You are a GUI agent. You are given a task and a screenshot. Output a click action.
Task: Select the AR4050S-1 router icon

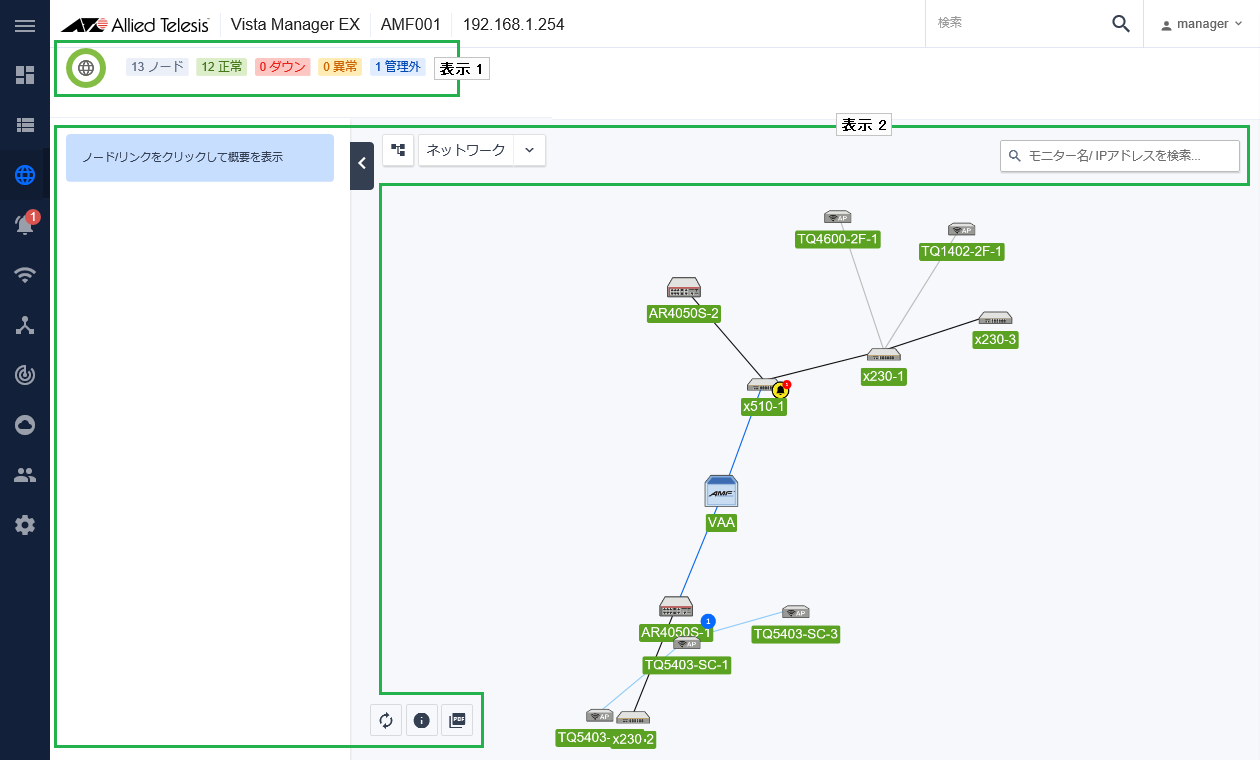click(676, 607)
